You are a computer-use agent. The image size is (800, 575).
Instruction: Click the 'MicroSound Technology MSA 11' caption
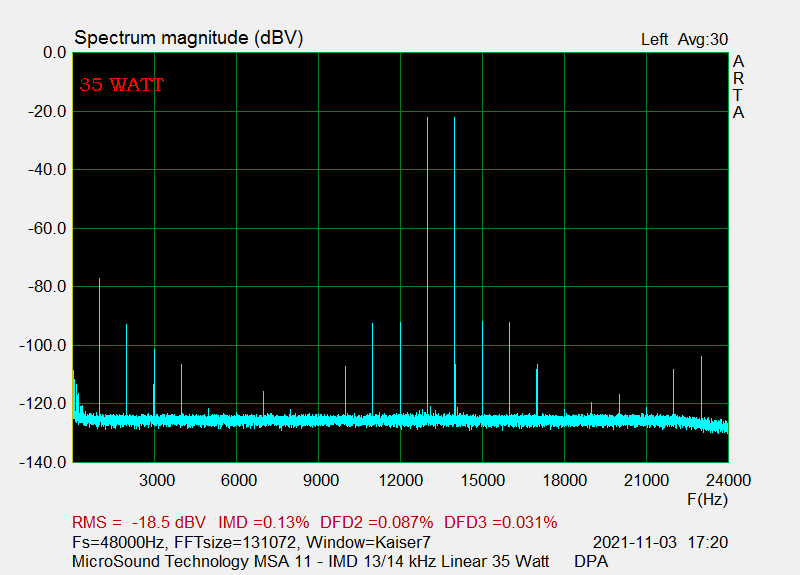pos(191,561)
